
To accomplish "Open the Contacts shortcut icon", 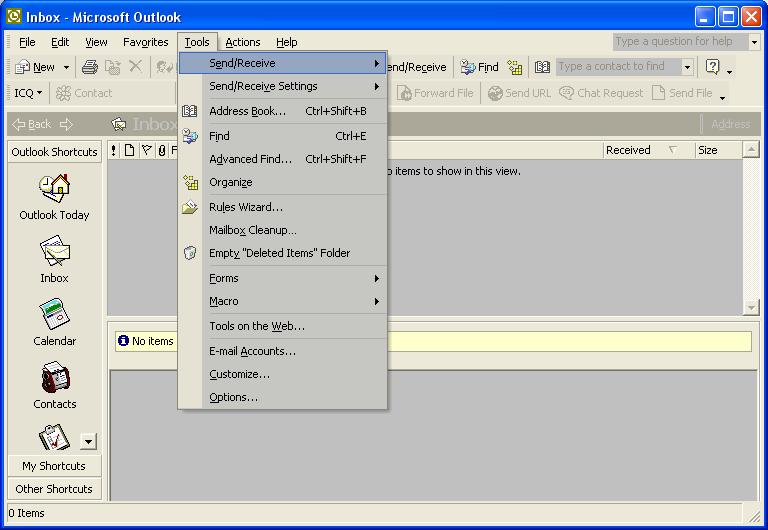I will click(54, 377).
